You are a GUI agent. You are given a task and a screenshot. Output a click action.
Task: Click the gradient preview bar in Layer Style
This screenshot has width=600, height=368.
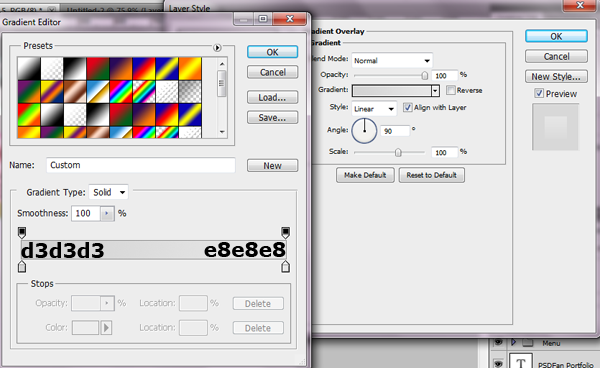click(x=392, y=91)
